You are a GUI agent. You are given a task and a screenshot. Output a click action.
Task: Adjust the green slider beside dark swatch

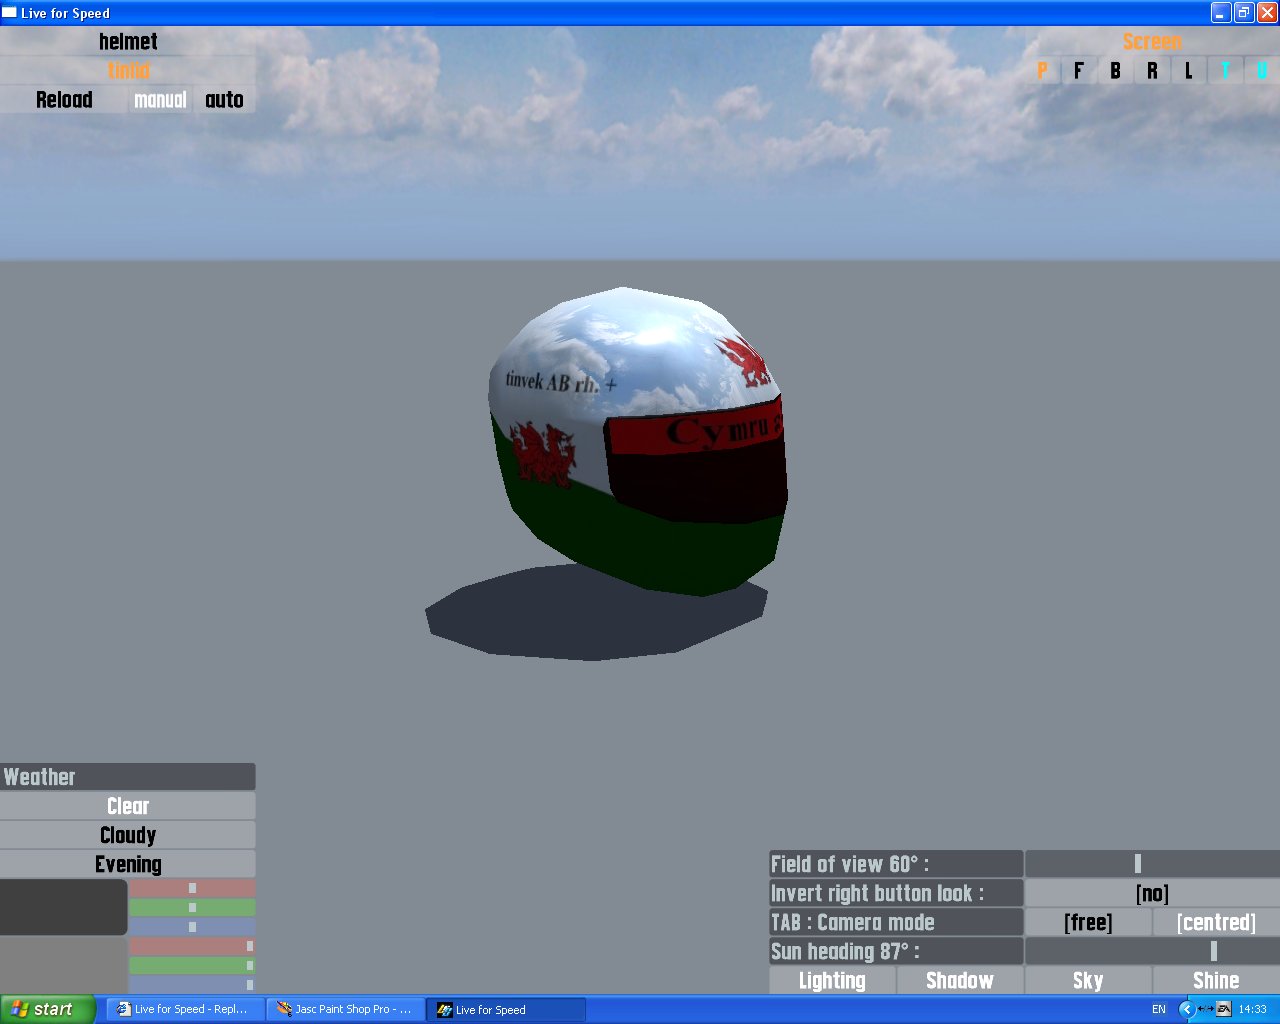pyautogui.click(x=192, y=907)
